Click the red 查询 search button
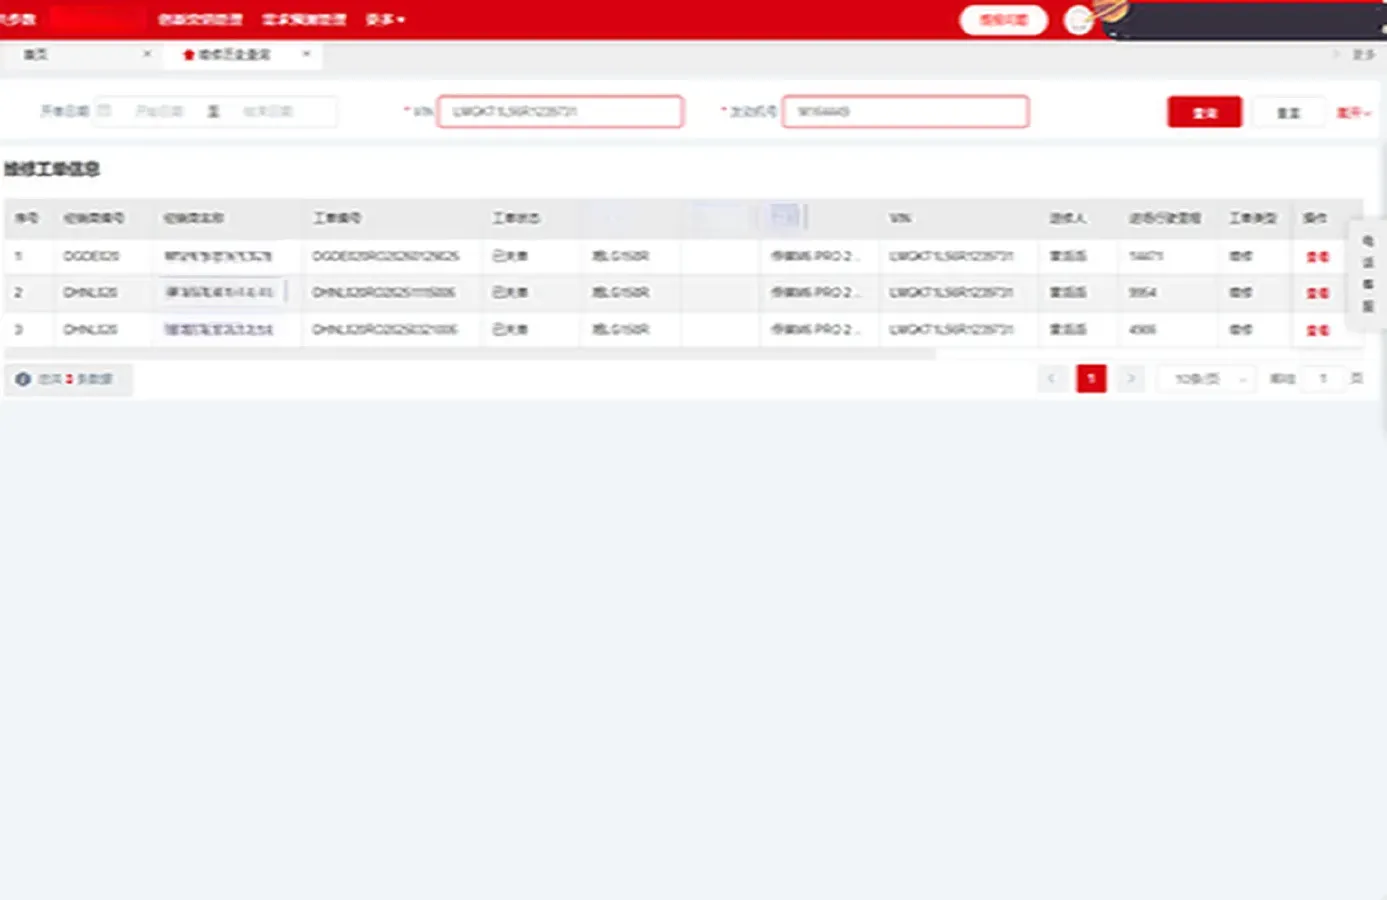Screen dimensions: 1387x900 [1204, 112]
